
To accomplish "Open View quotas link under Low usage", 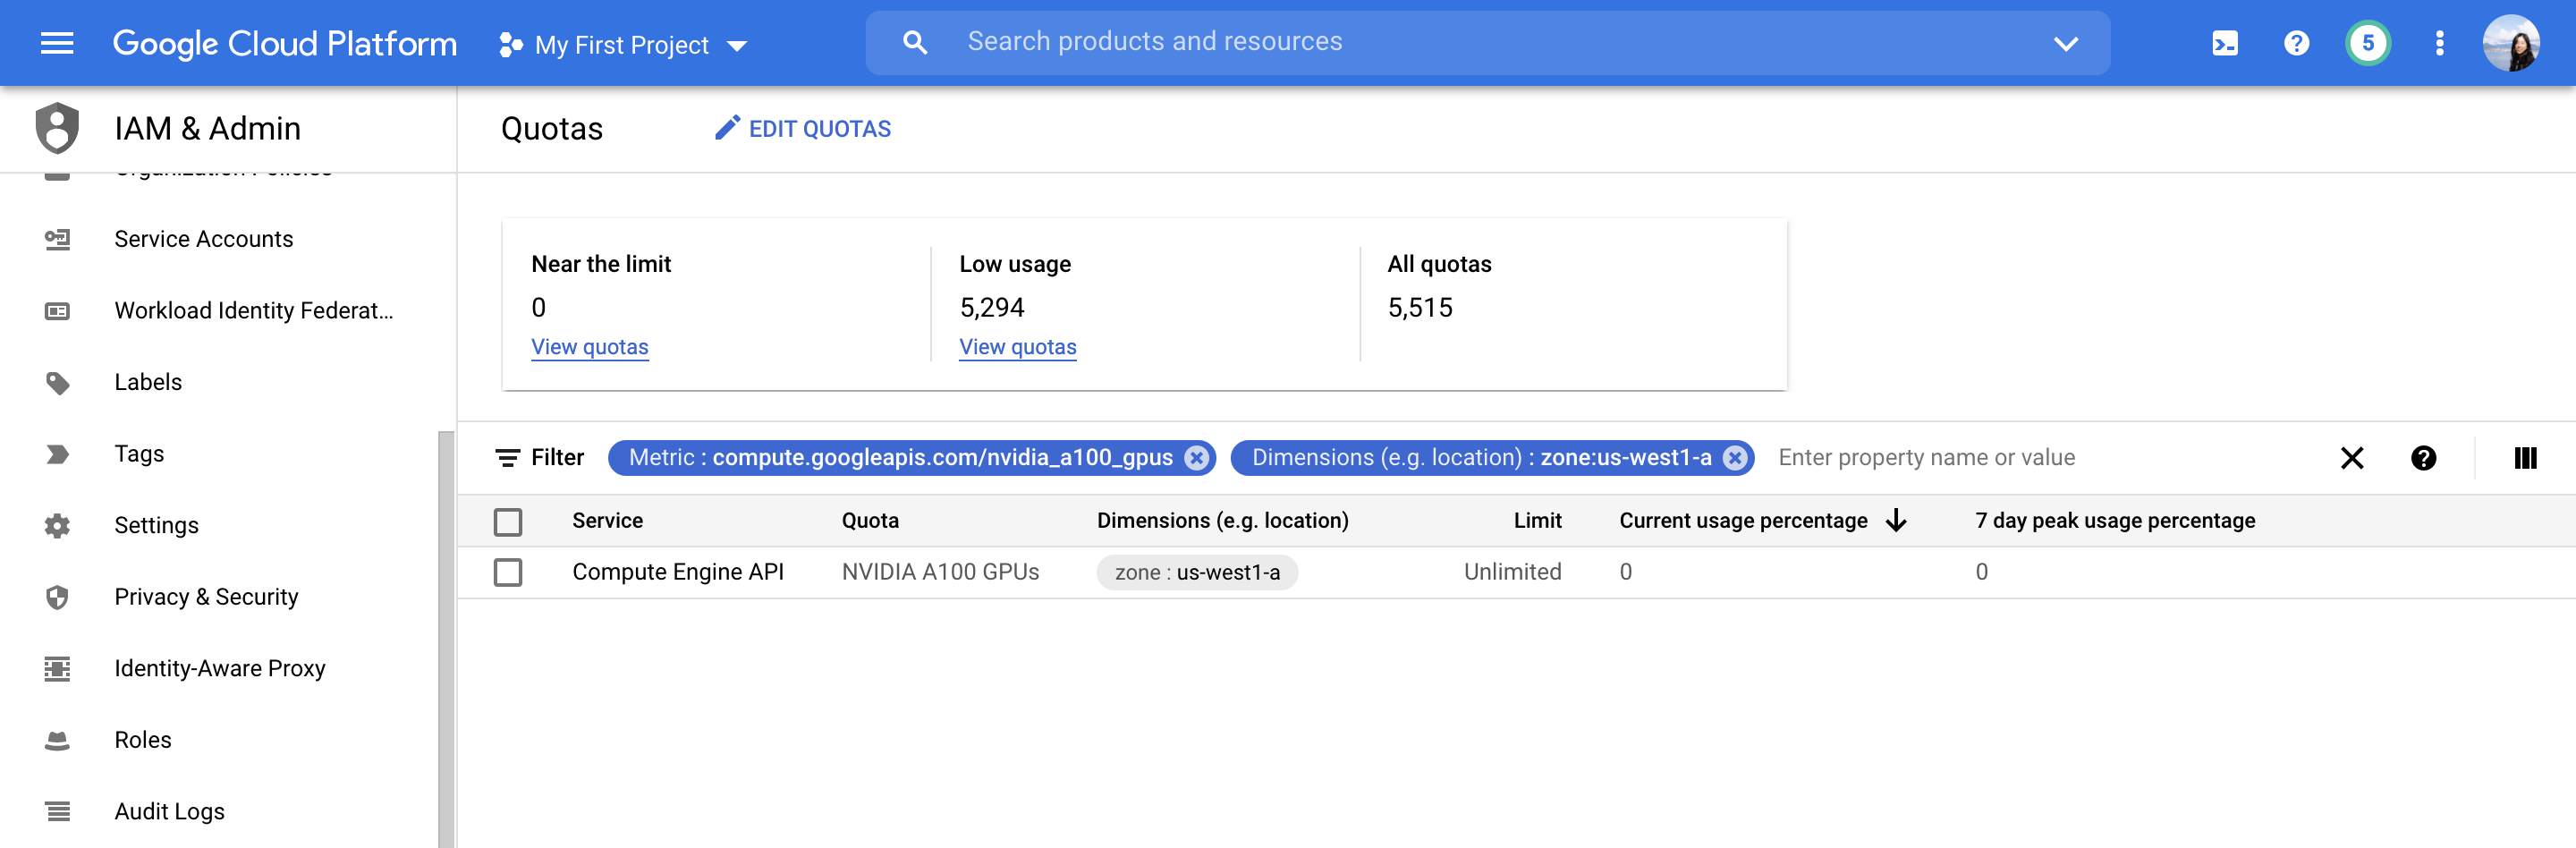I will (x=1018, y=347).
